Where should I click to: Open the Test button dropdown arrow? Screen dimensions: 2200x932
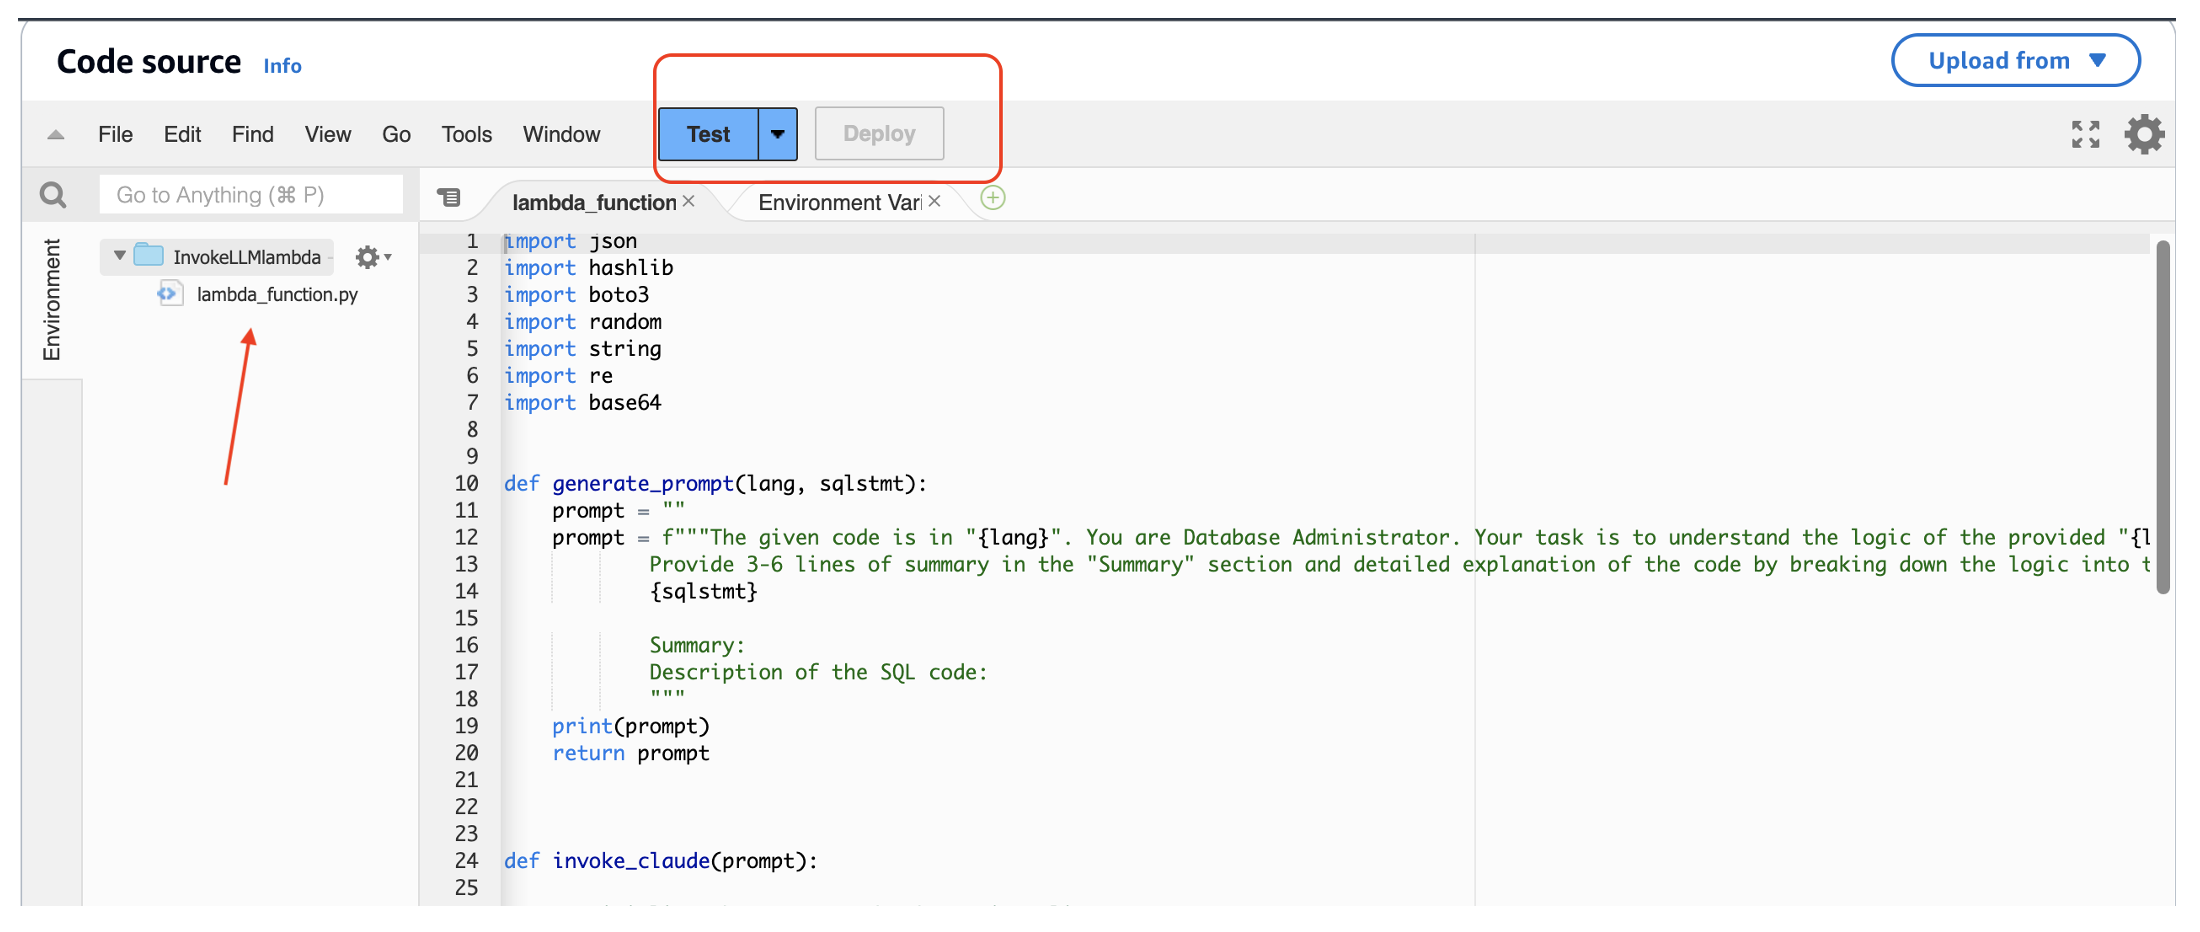(777, 134)
